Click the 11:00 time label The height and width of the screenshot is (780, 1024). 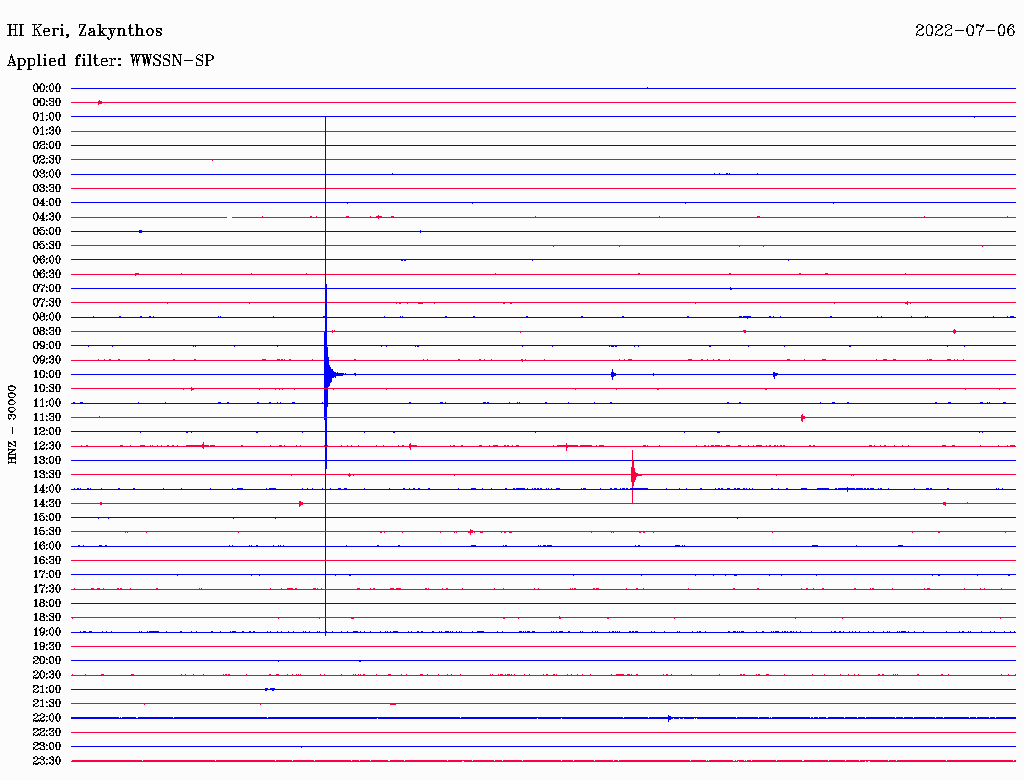47,403
